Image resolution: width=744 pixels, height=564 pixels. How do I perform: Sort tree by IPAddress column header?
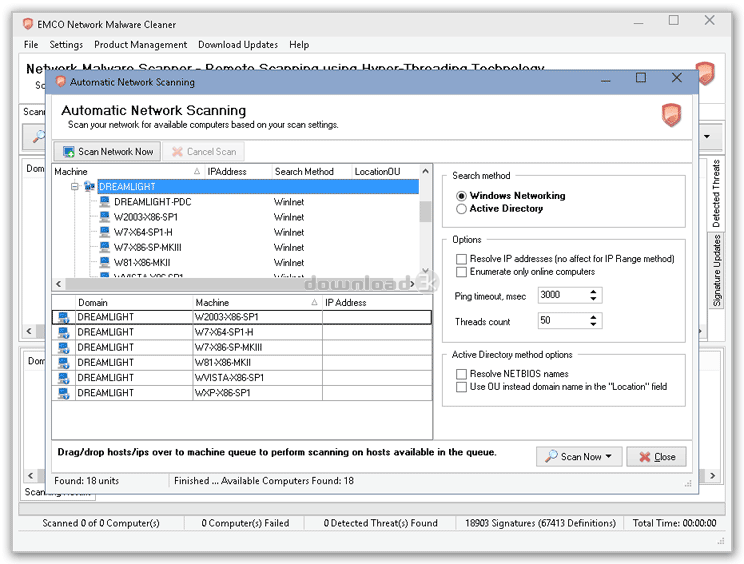tap(238, 172)
